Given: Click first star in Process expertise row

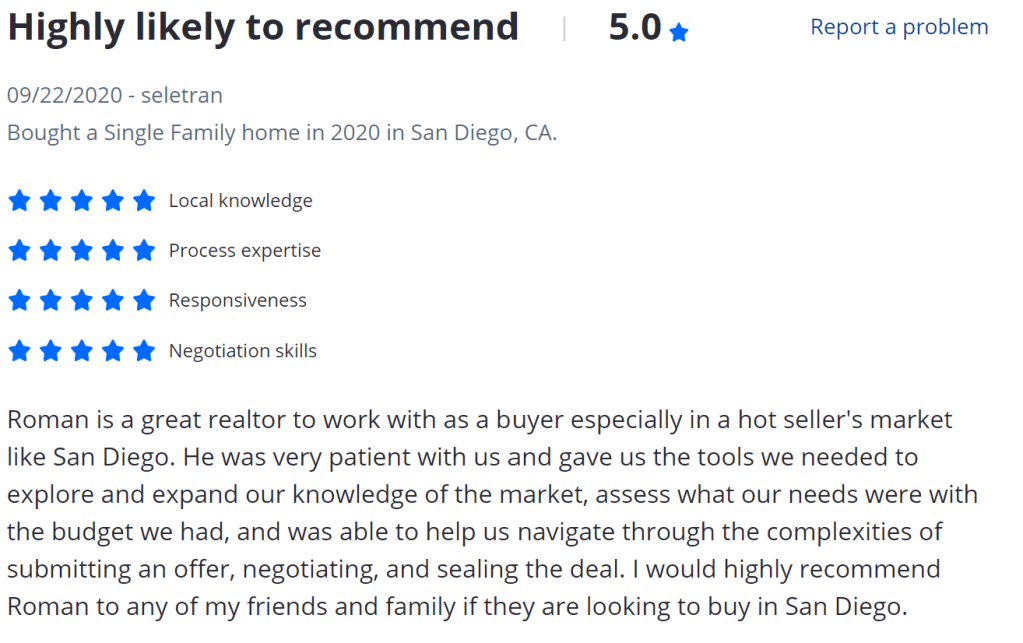Looking at the screenshot, I should tap(19, 250).
